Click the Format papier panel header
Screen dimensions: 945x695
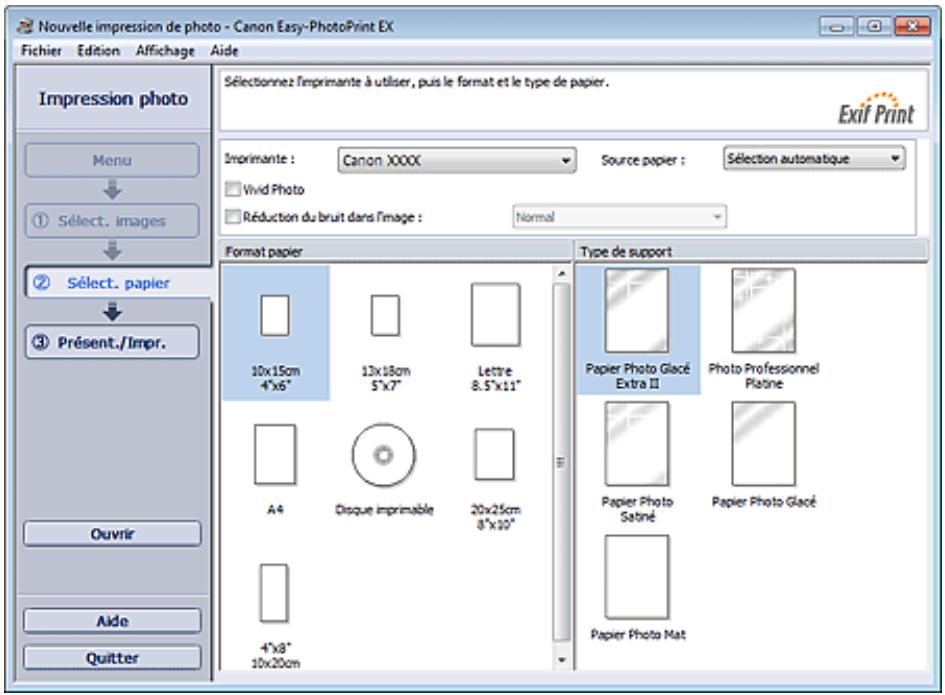[x=395, y=251]
